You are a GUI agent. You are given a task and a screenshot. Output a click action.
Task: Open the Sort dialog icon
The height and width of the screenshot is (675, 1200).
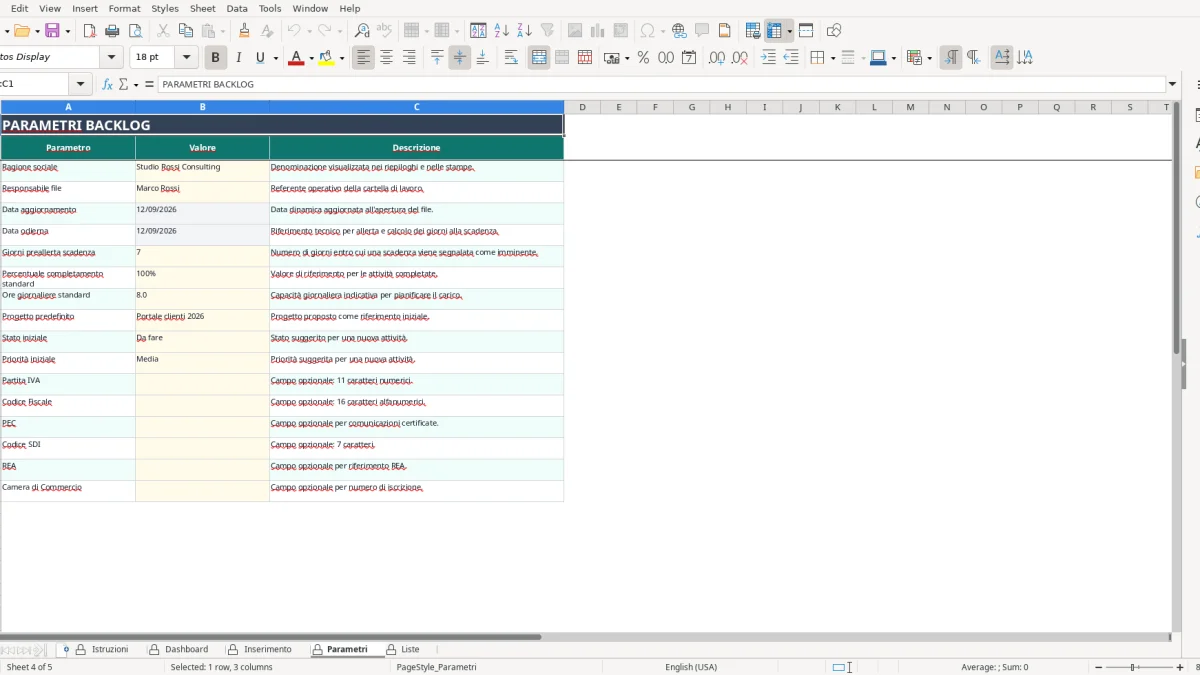click(479, 31)
